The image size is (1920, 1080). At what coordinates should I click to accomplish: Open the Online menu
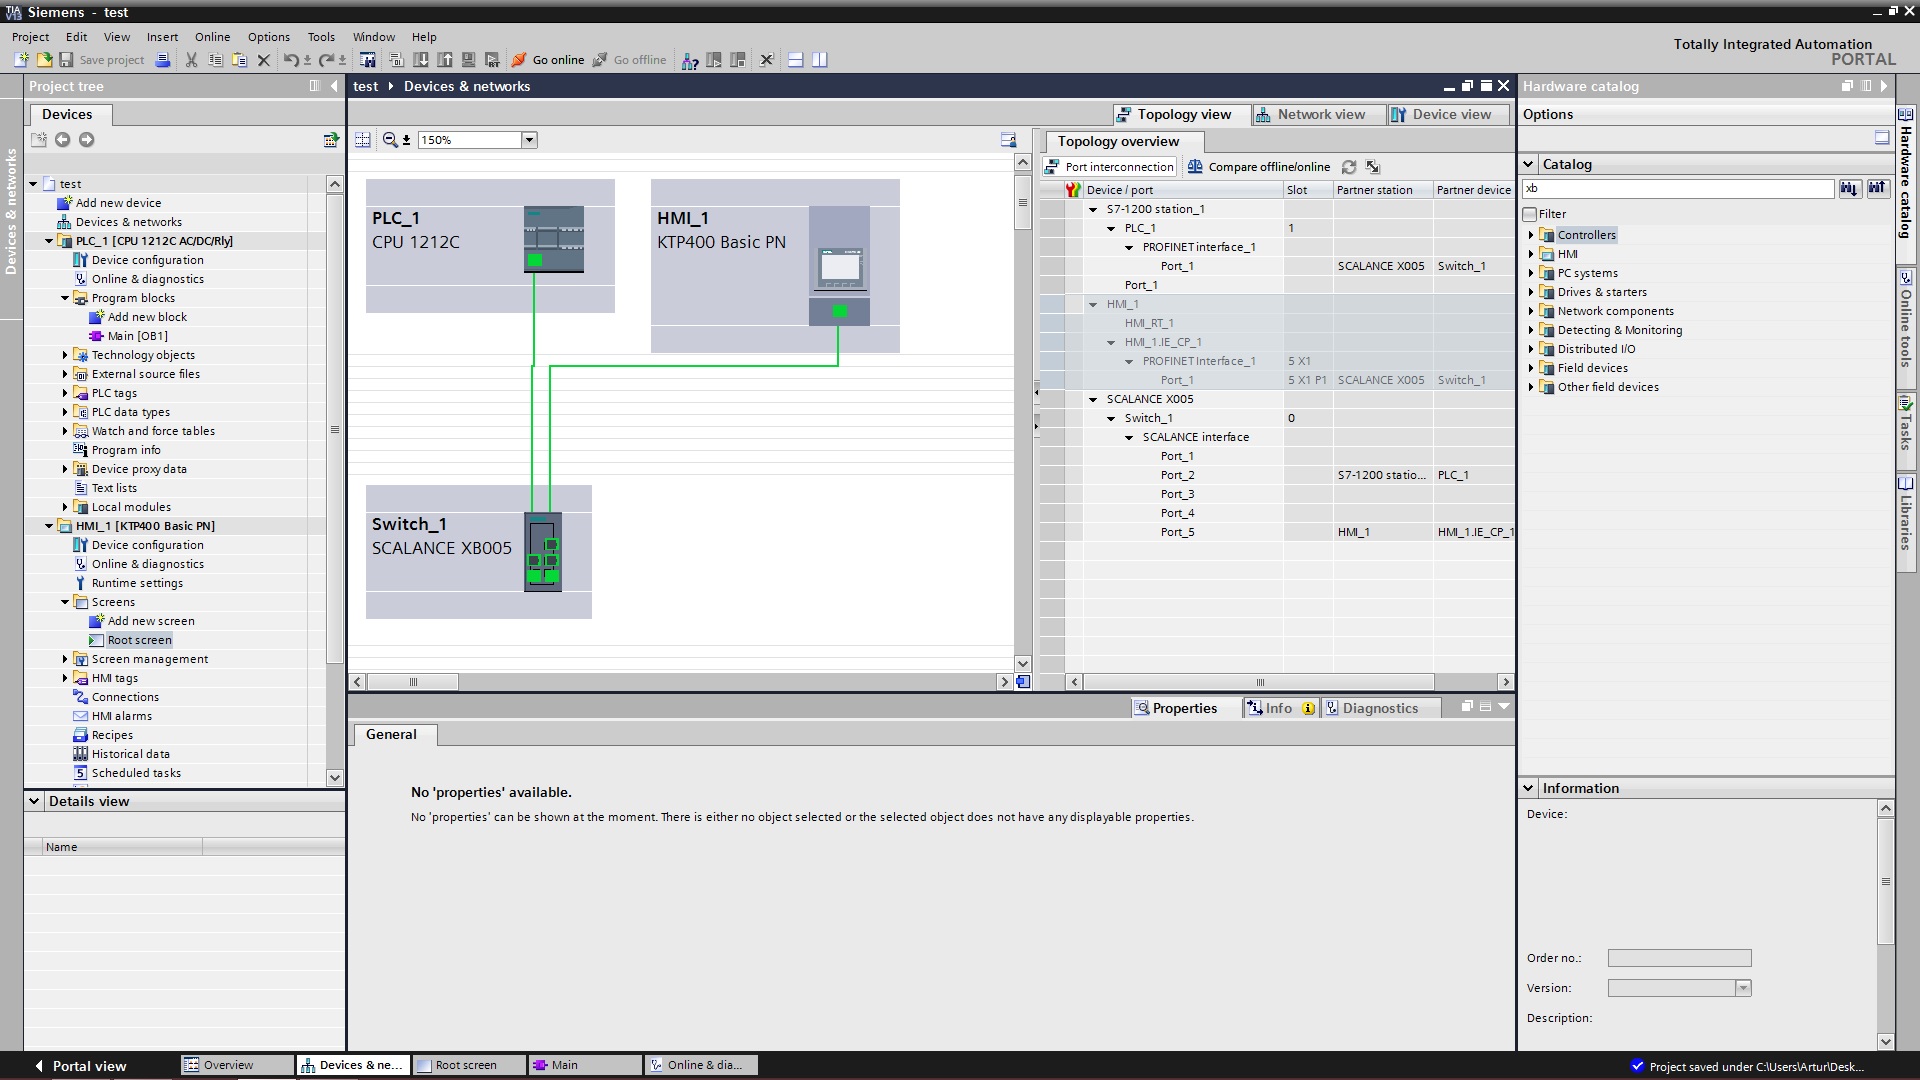coord(212,37)
